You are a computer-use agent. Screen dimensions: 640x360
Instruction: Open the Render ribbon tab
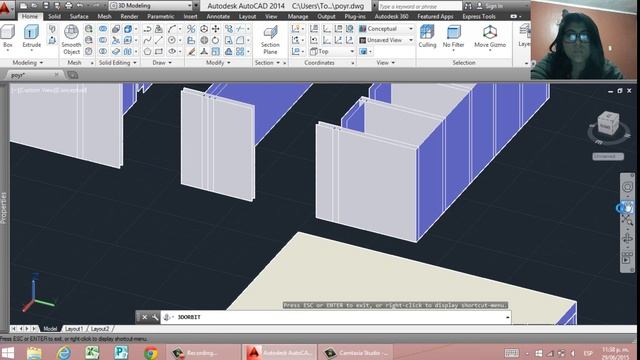pos(129,16)
